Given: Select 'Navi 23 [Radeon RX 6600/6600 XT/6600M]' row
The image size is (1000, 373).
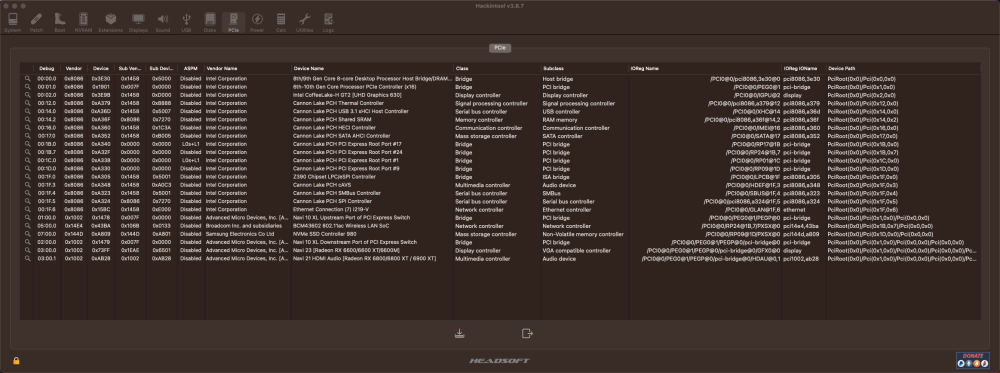Looking at the screenshot, I should pyautogui.click(x=500, y=251).
